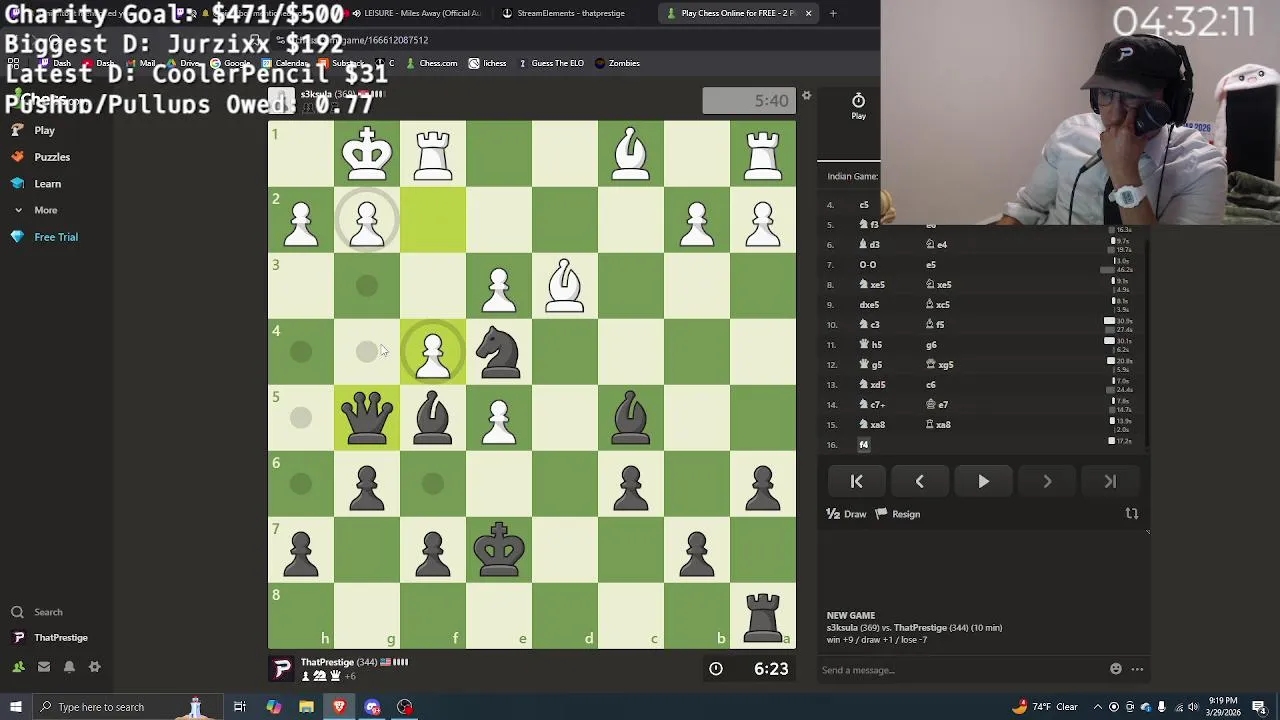This screenshot has width=1280, height=720.
Task: Click ThatPrestige player avatar below board
Action: (282, 669)
